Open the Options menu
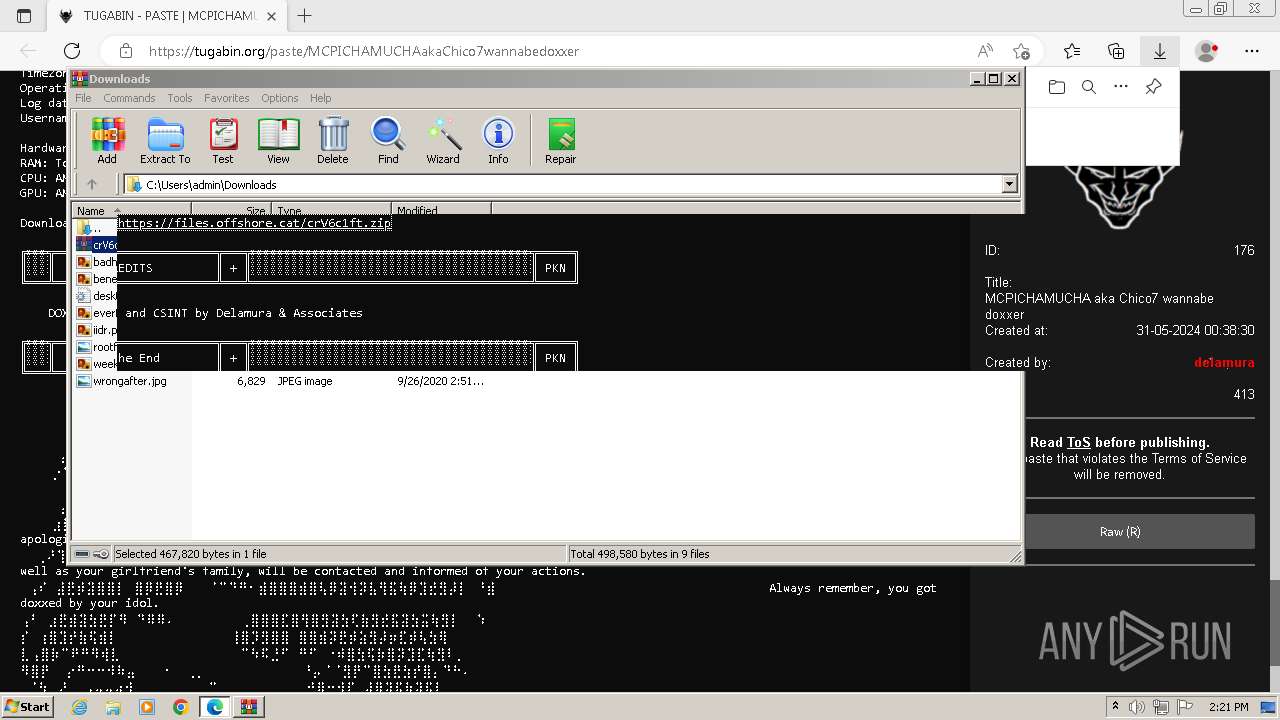 (280, 98)
